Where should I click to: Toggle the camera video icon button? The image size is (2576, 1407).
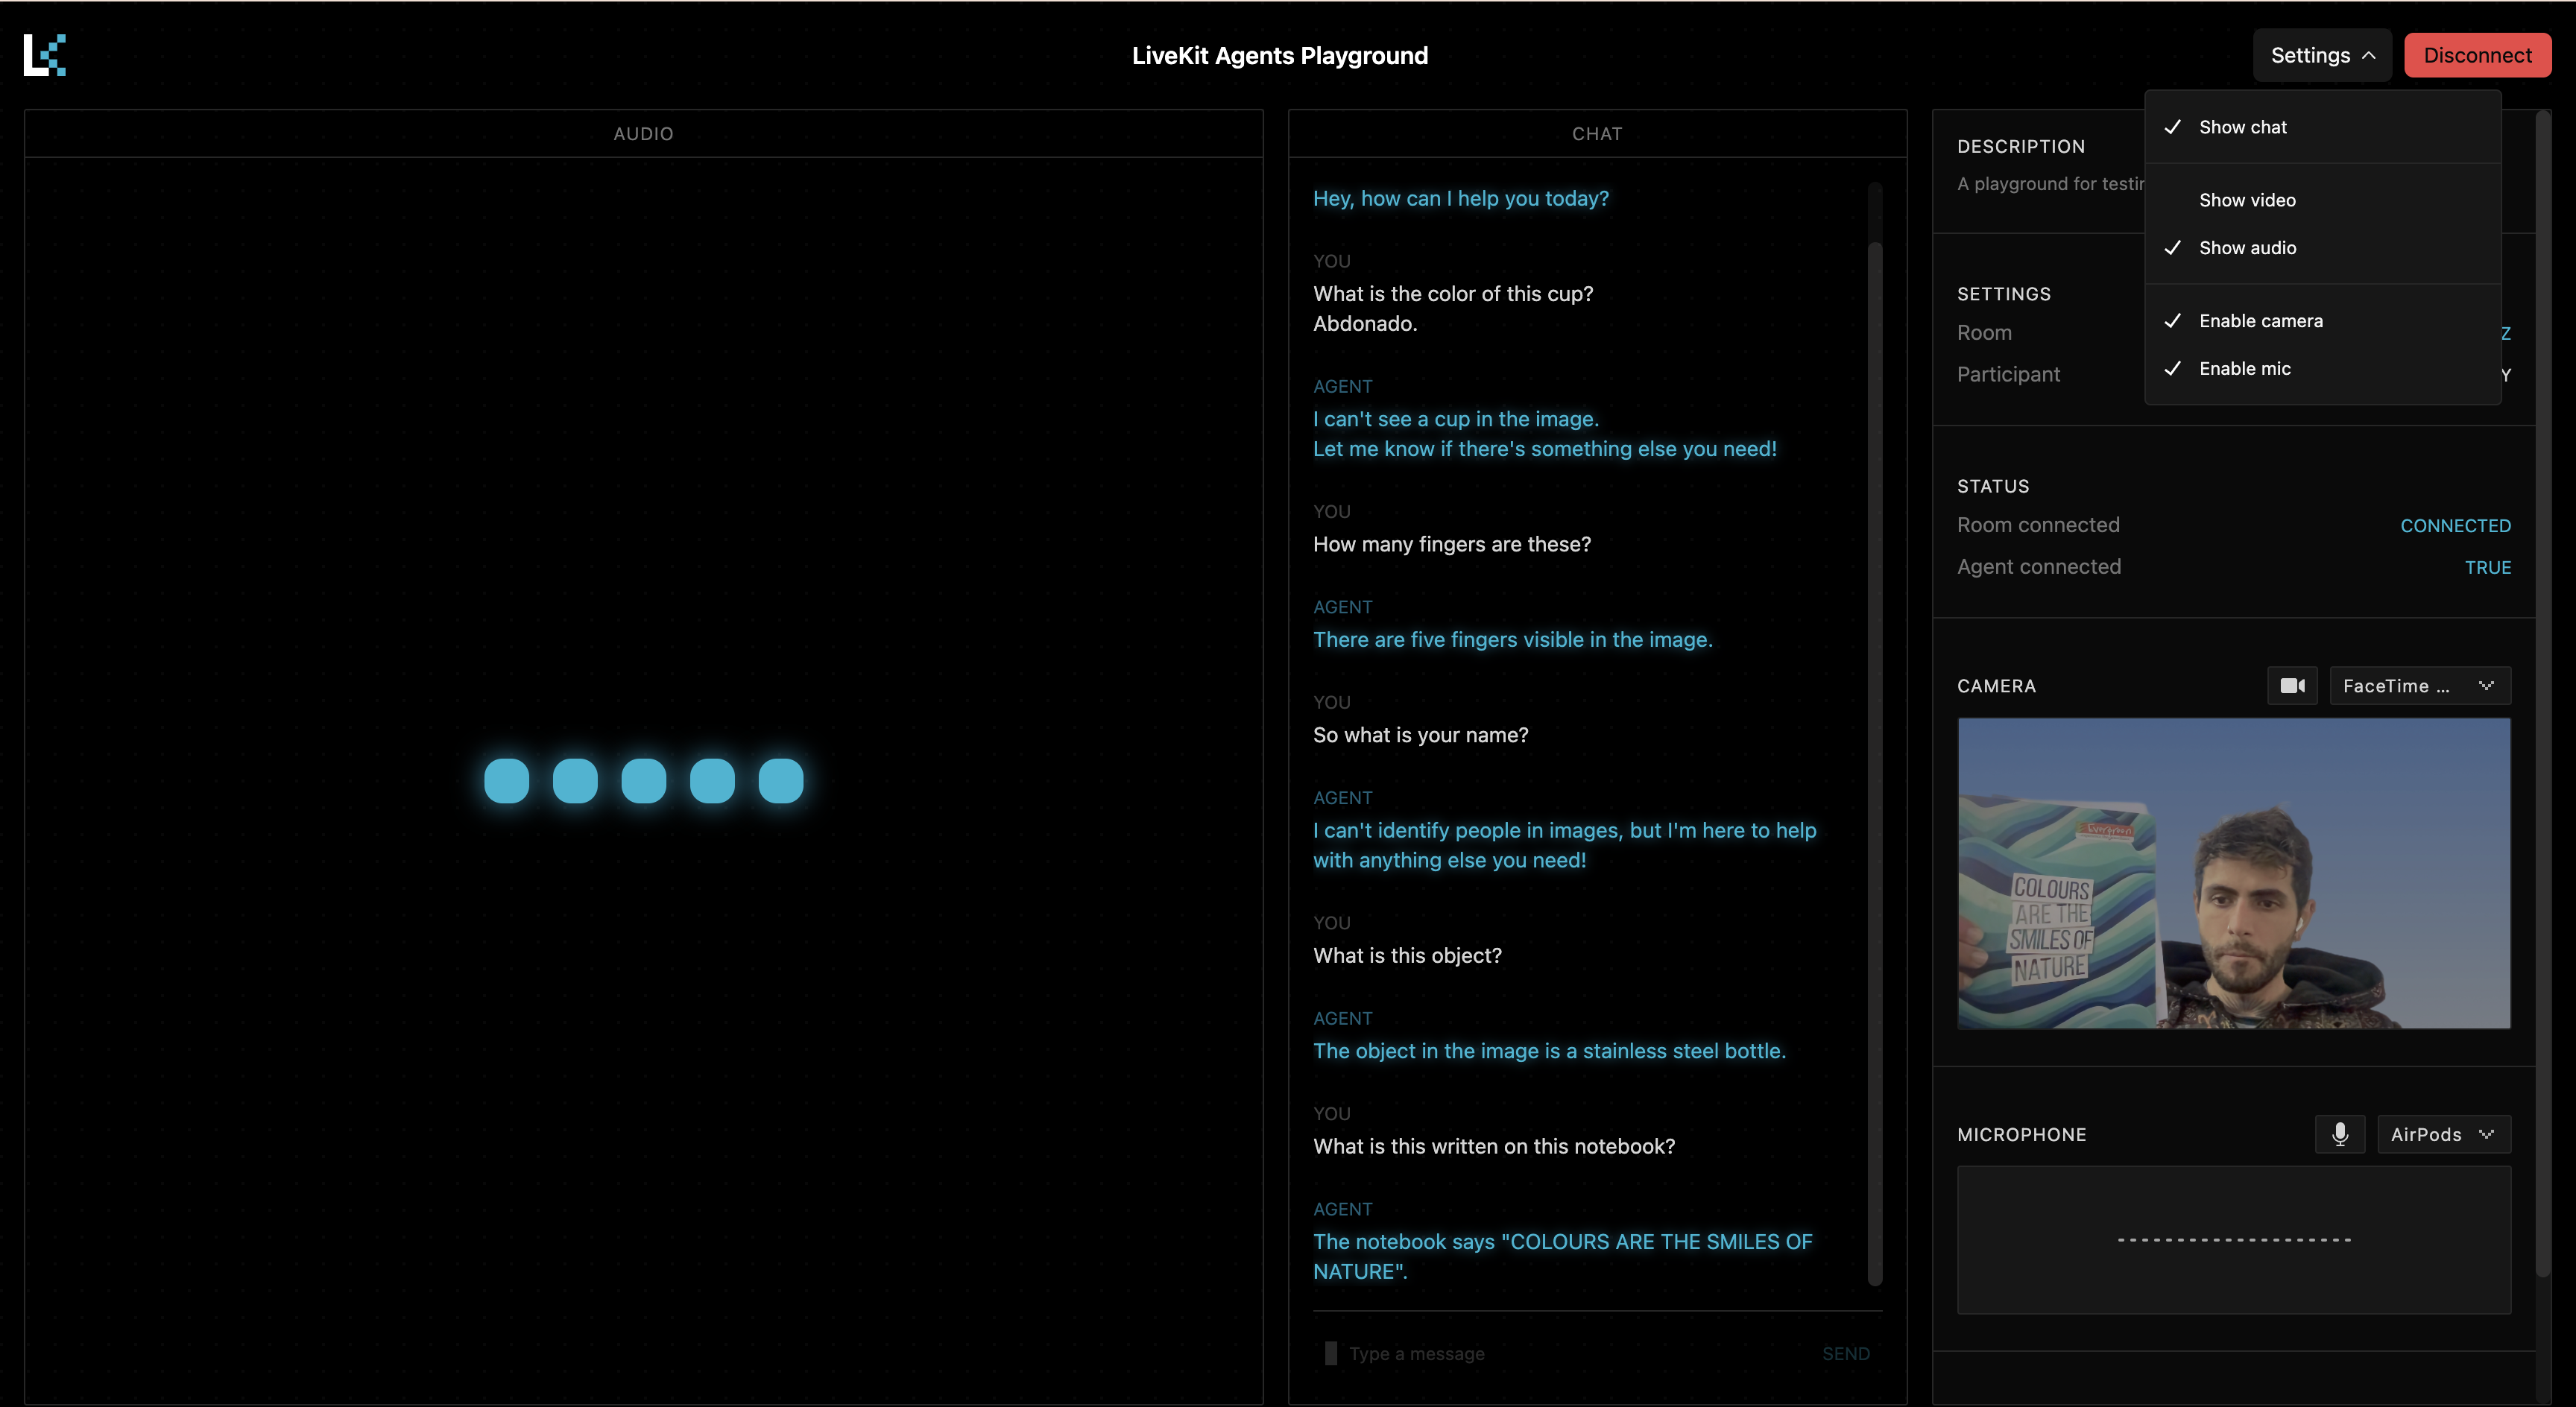pos(2291,686)
